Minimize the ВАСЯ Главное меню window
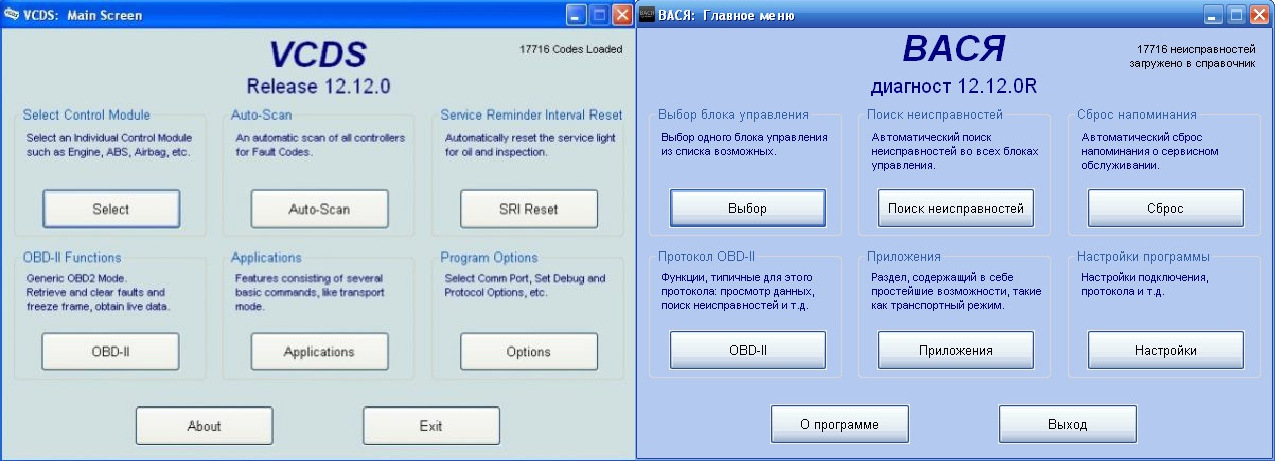 (1213, 15)
